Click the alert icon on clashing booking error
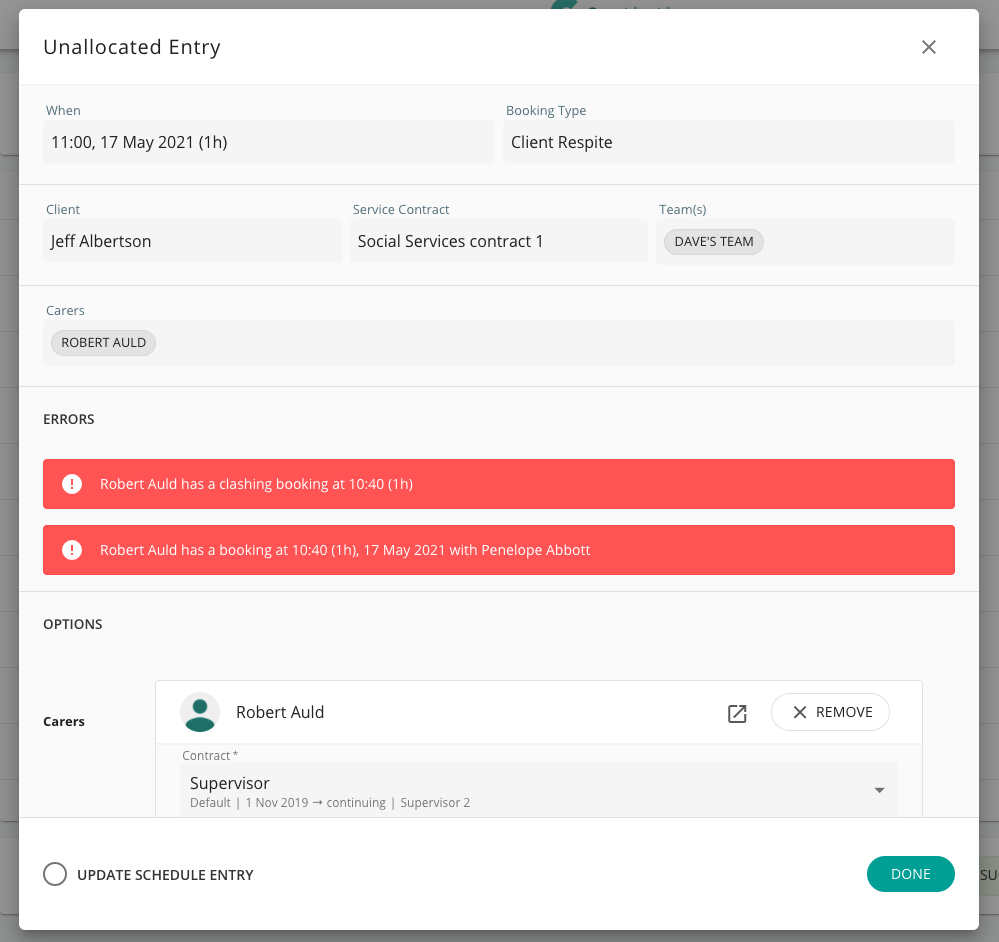Image resolution: width=999 pixels, height=942 pixels. [72, 484]
